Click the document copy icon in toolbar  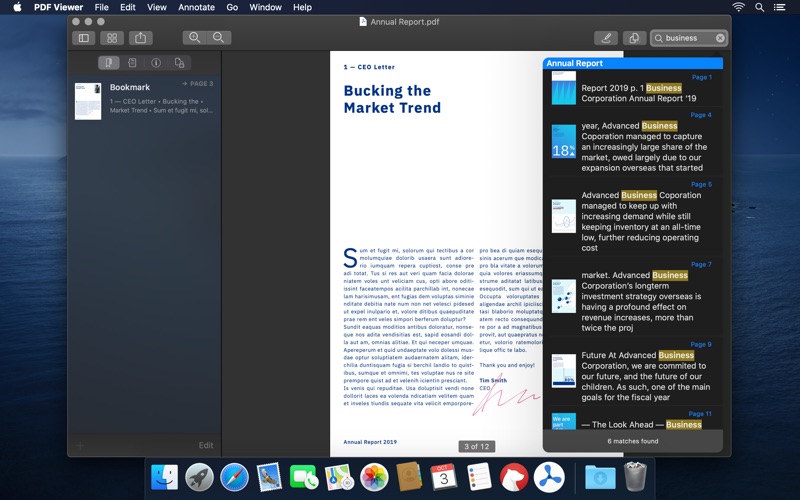(x=633, y=38)
